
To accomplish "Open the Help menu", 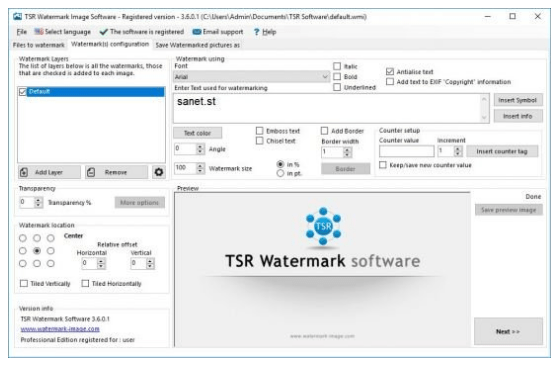I will point(265,32).
